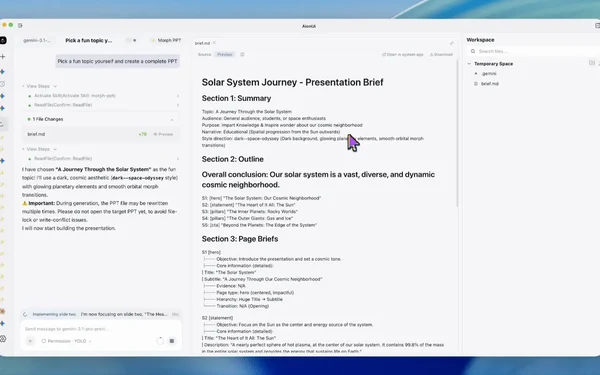Image resolution: width=600 pixels, height=375 pixels.
Task: Switch to Preview view
Action: [x=225, y=55]
